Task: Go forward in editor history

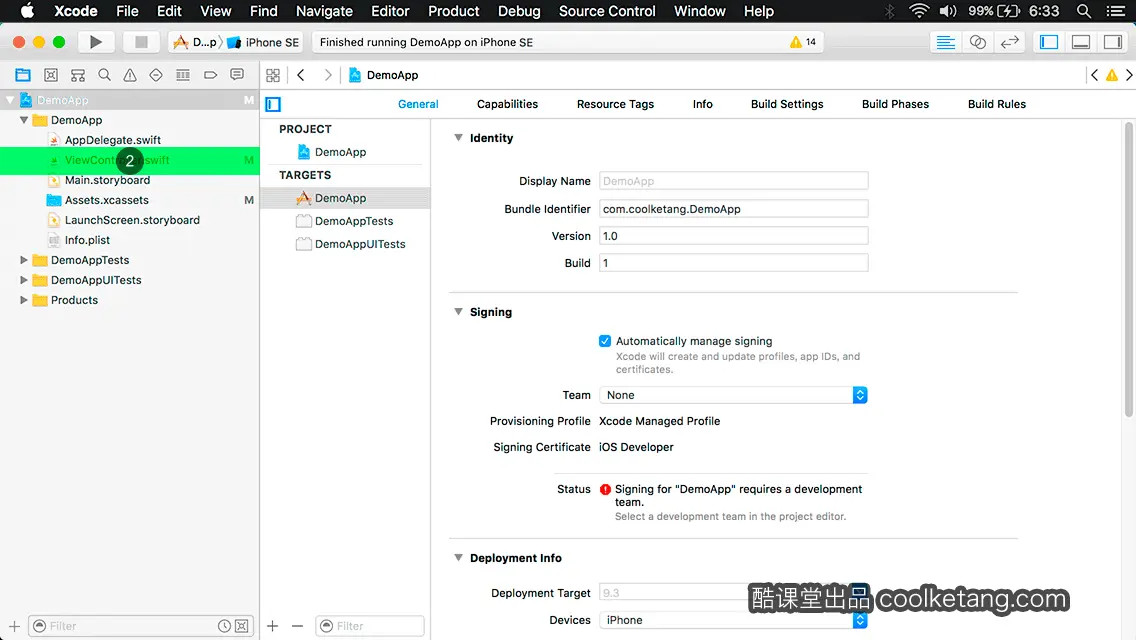Action: click(327, 75)
